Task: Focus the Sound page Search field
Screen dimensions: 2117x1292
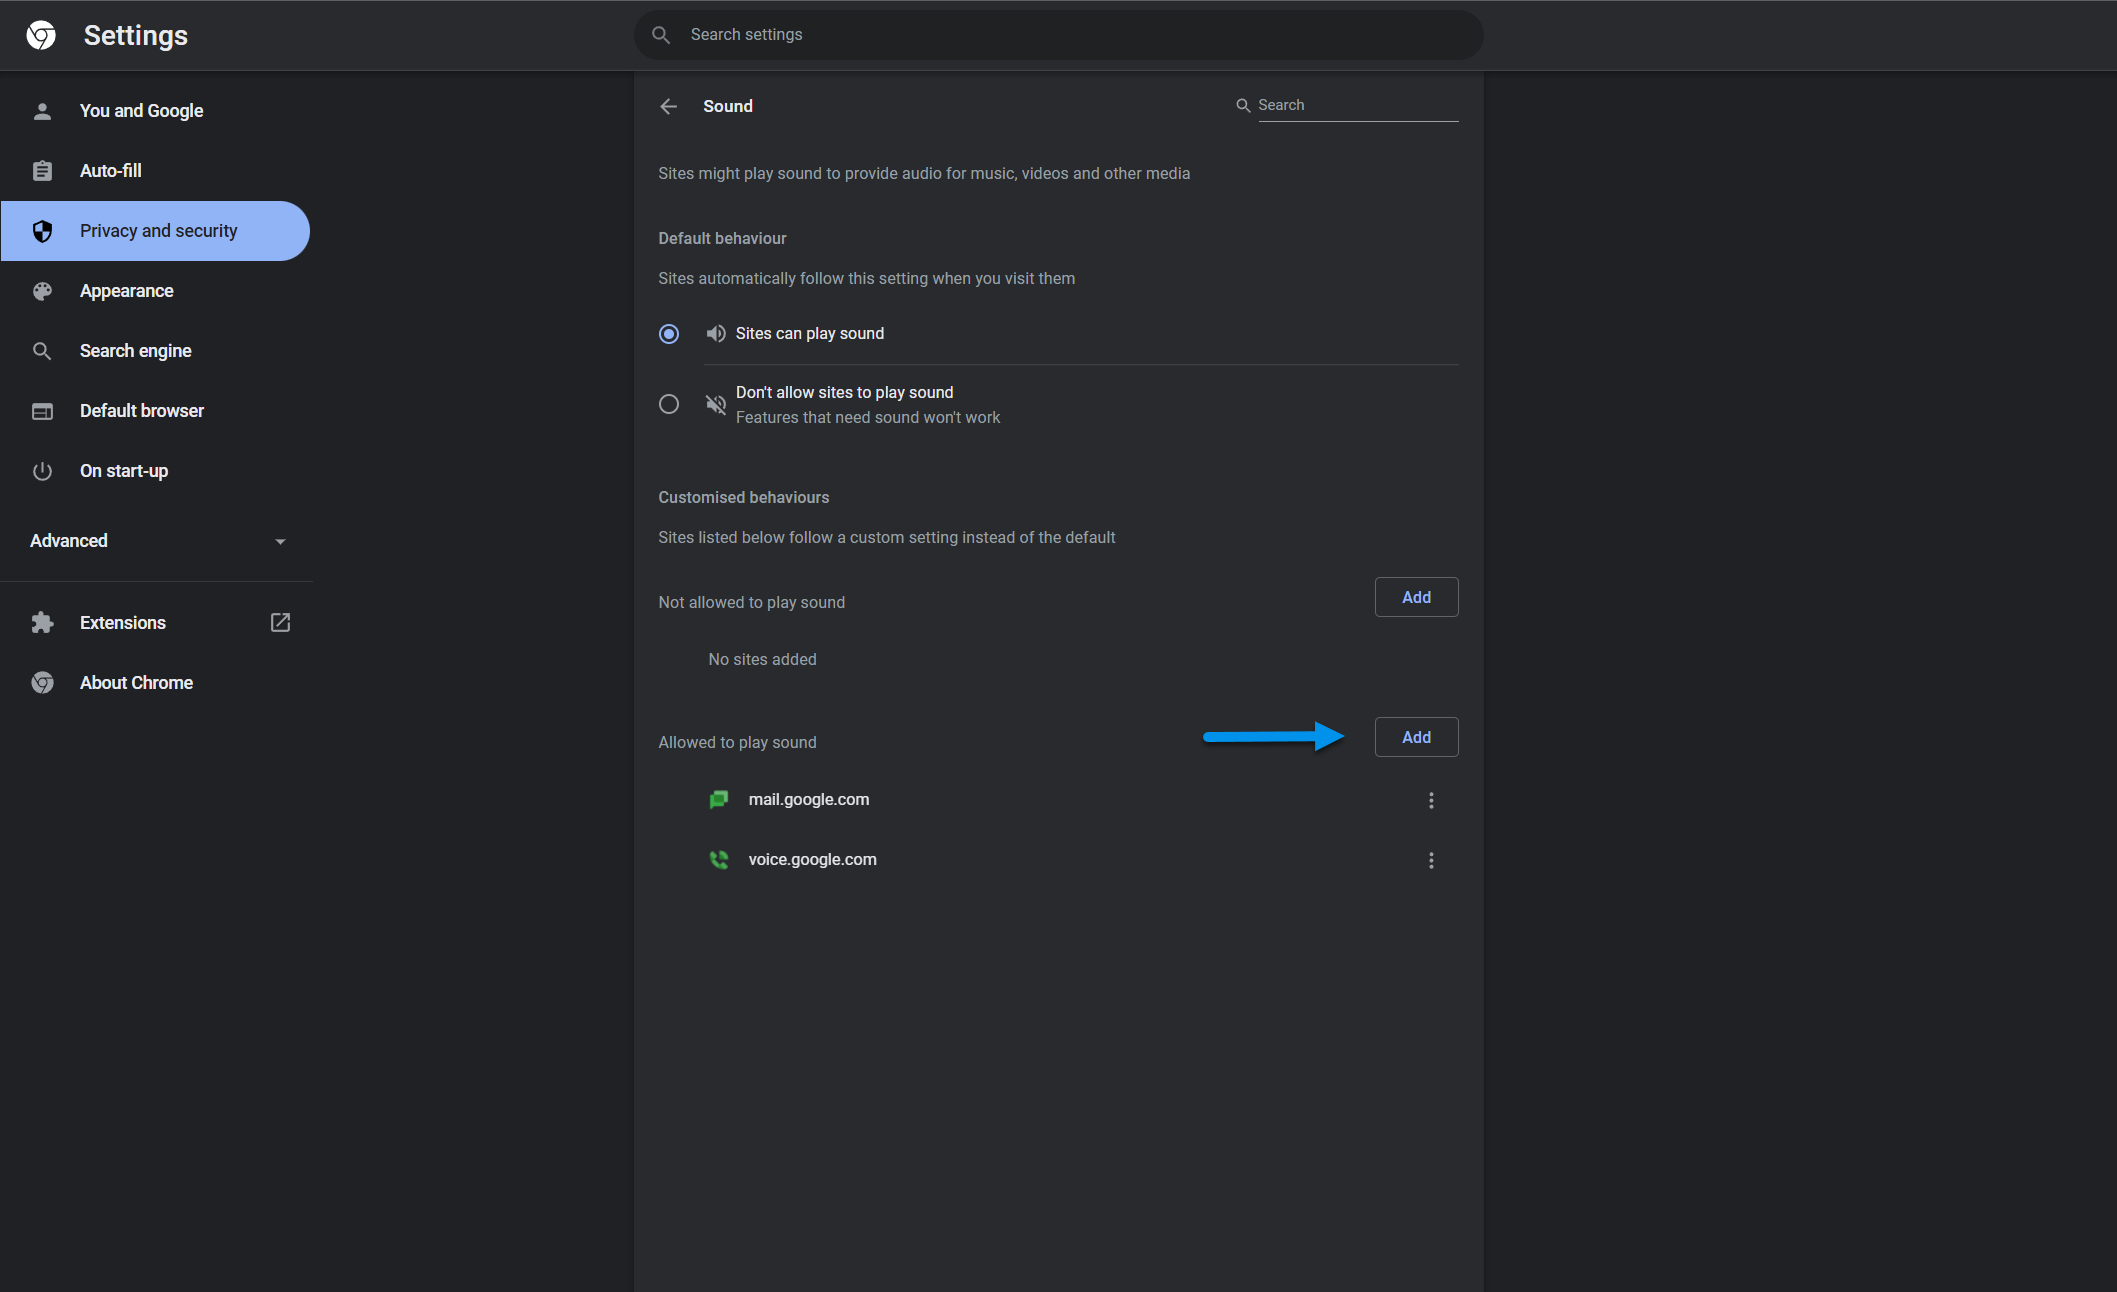Action: tap(1358, 105)
